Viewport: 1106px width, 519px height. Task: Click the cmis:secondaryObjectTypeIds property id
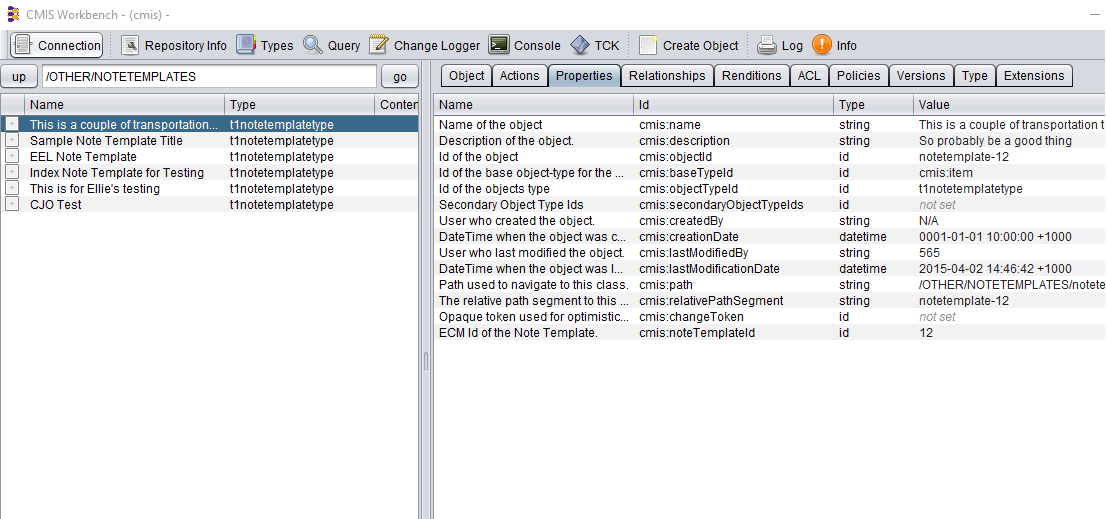tap(721, 204)
